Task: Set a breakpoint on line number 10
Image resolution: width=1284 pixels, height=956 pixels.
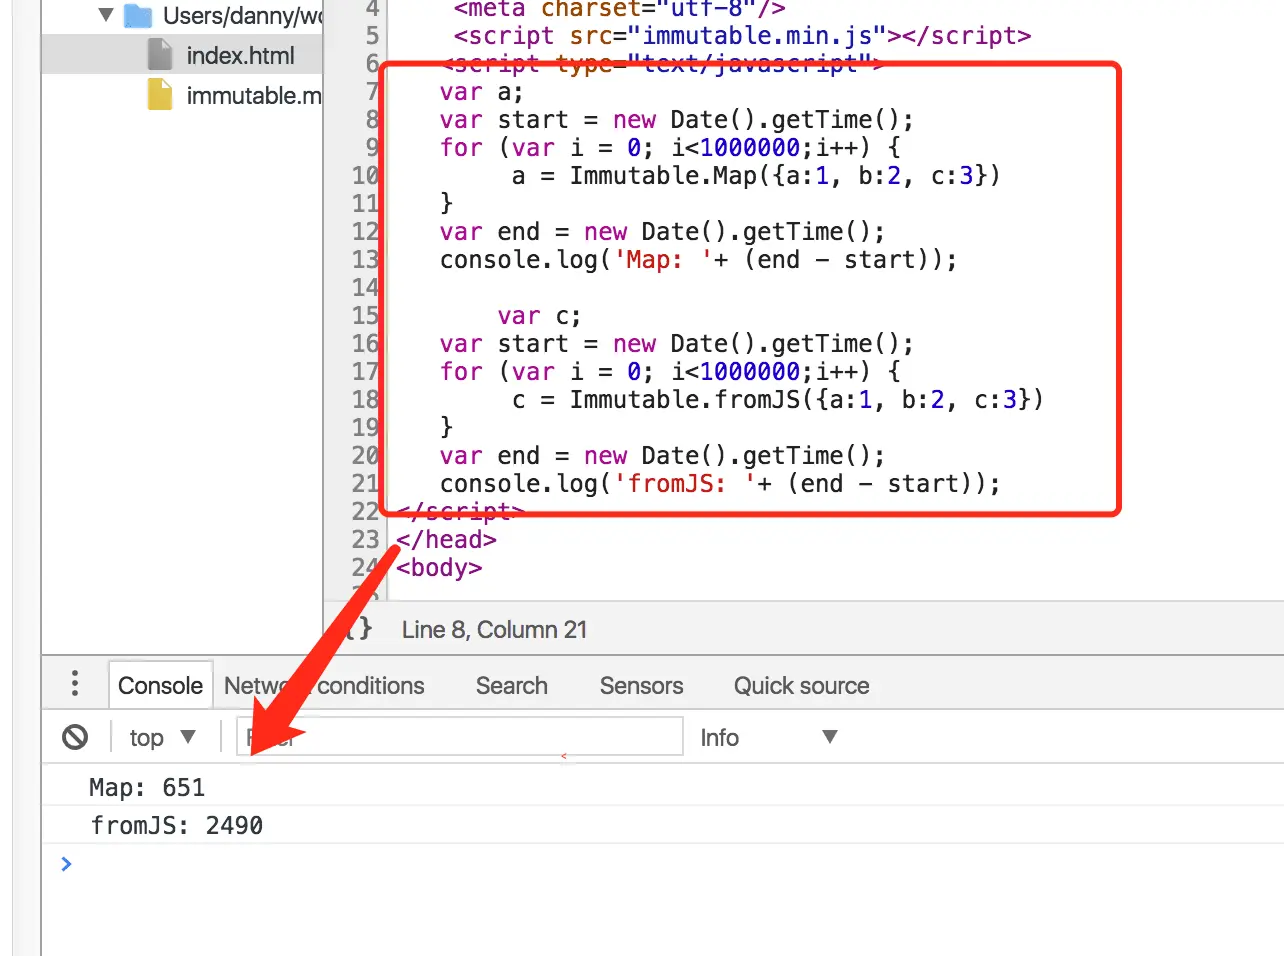Action: [365, 176]
